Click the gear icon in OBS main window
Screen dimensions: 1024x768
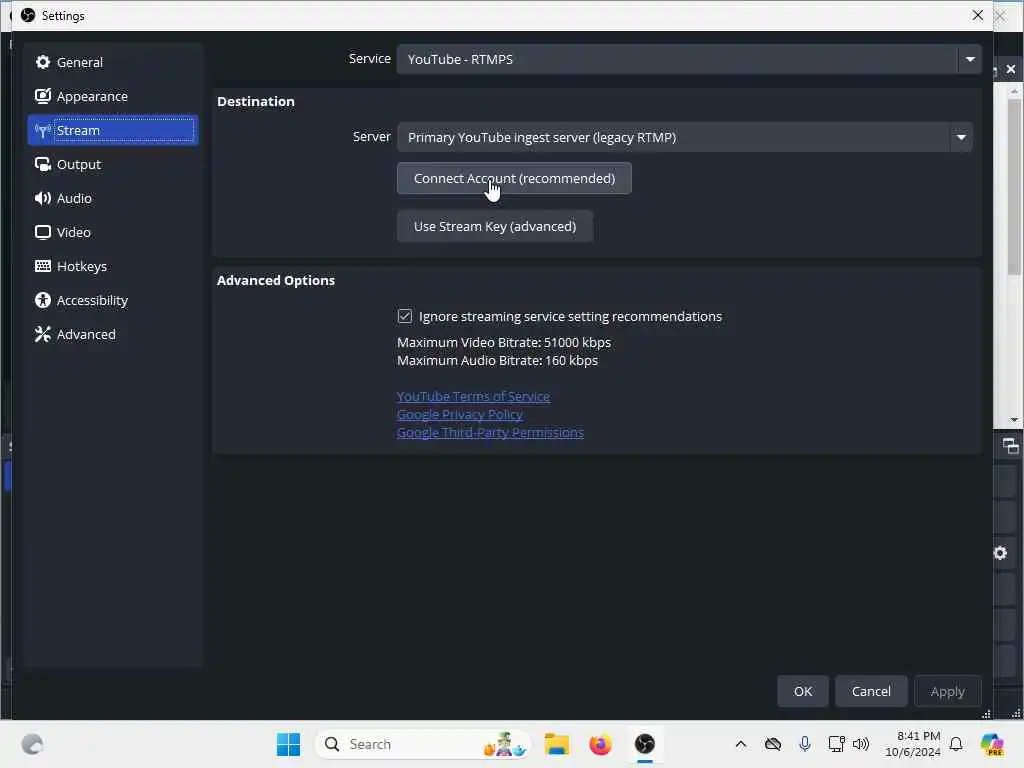(1000, 553)
